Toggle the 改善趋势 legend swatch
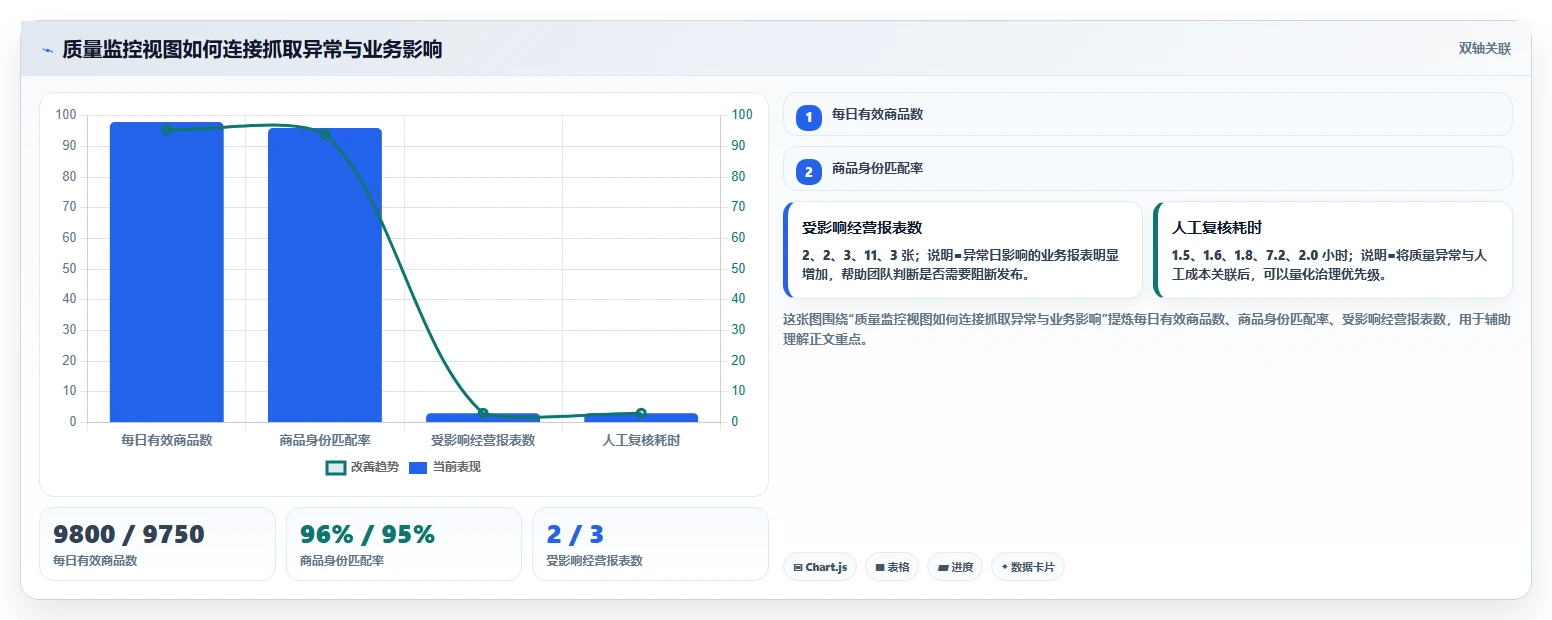 336,467
